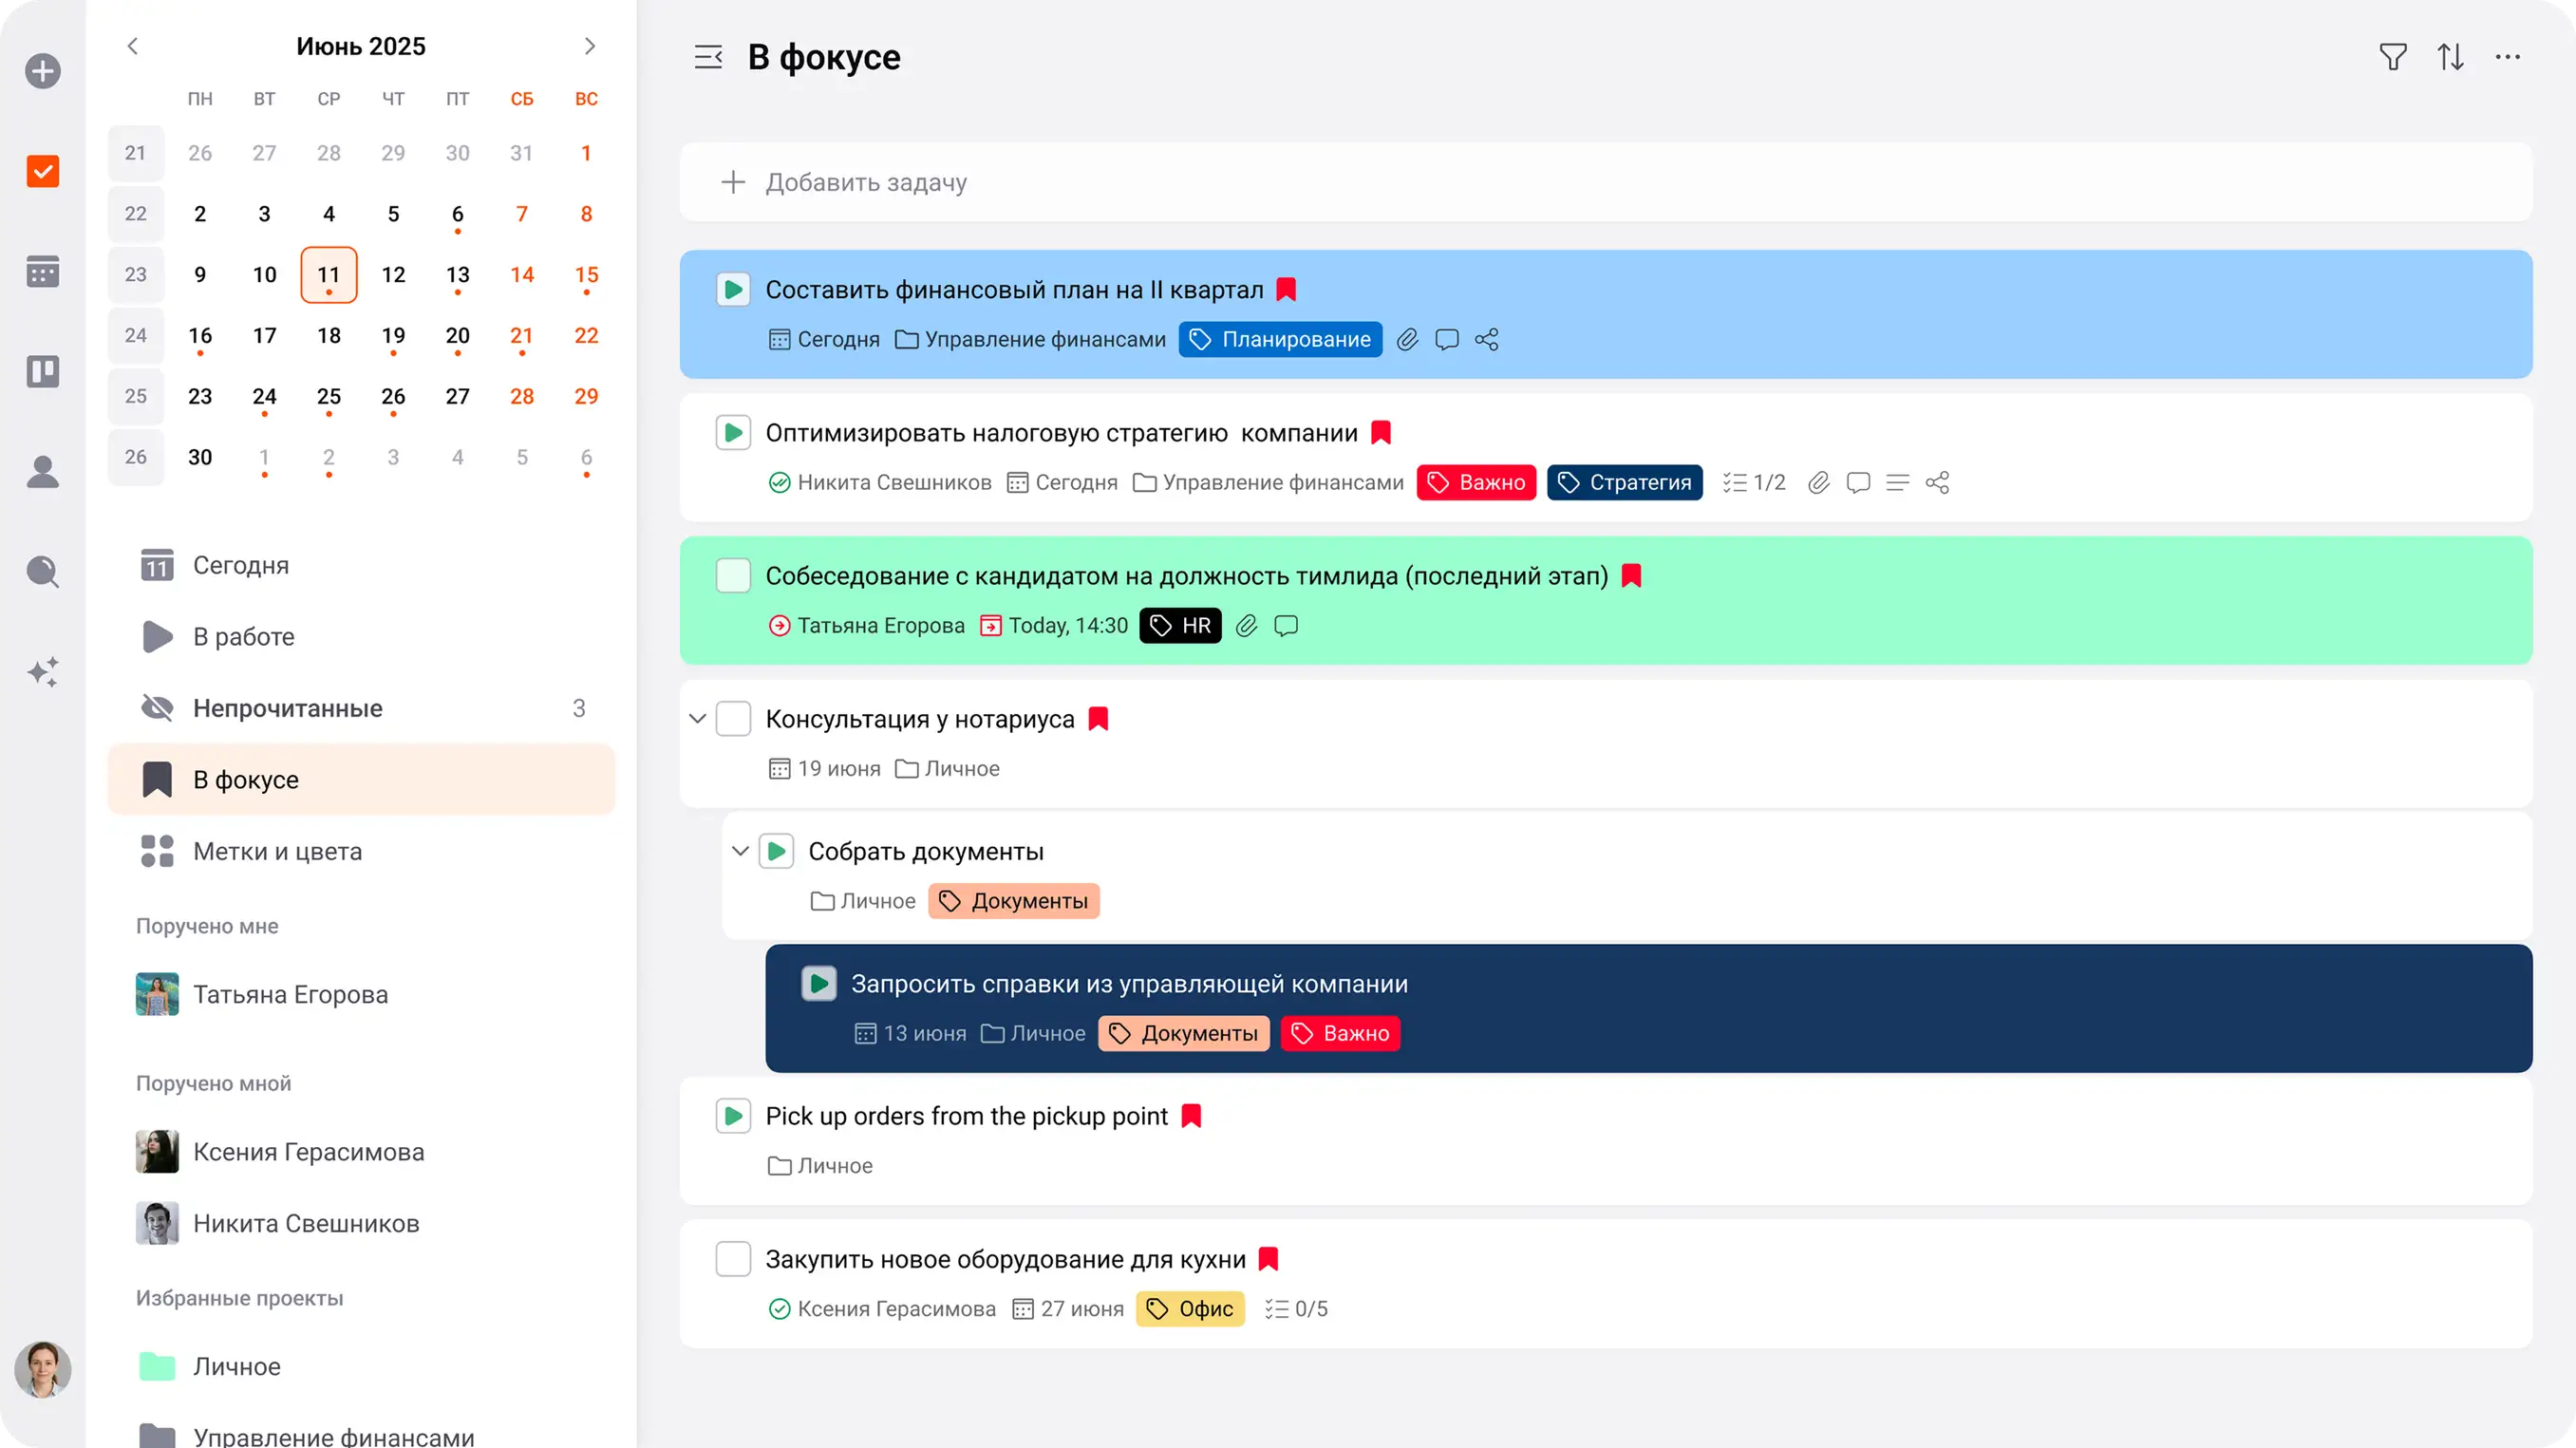Image resolution: width=2576 pixels, height=1448 pixels.
Task: Check off the notary consultation task
Action: tap(733, 719)
